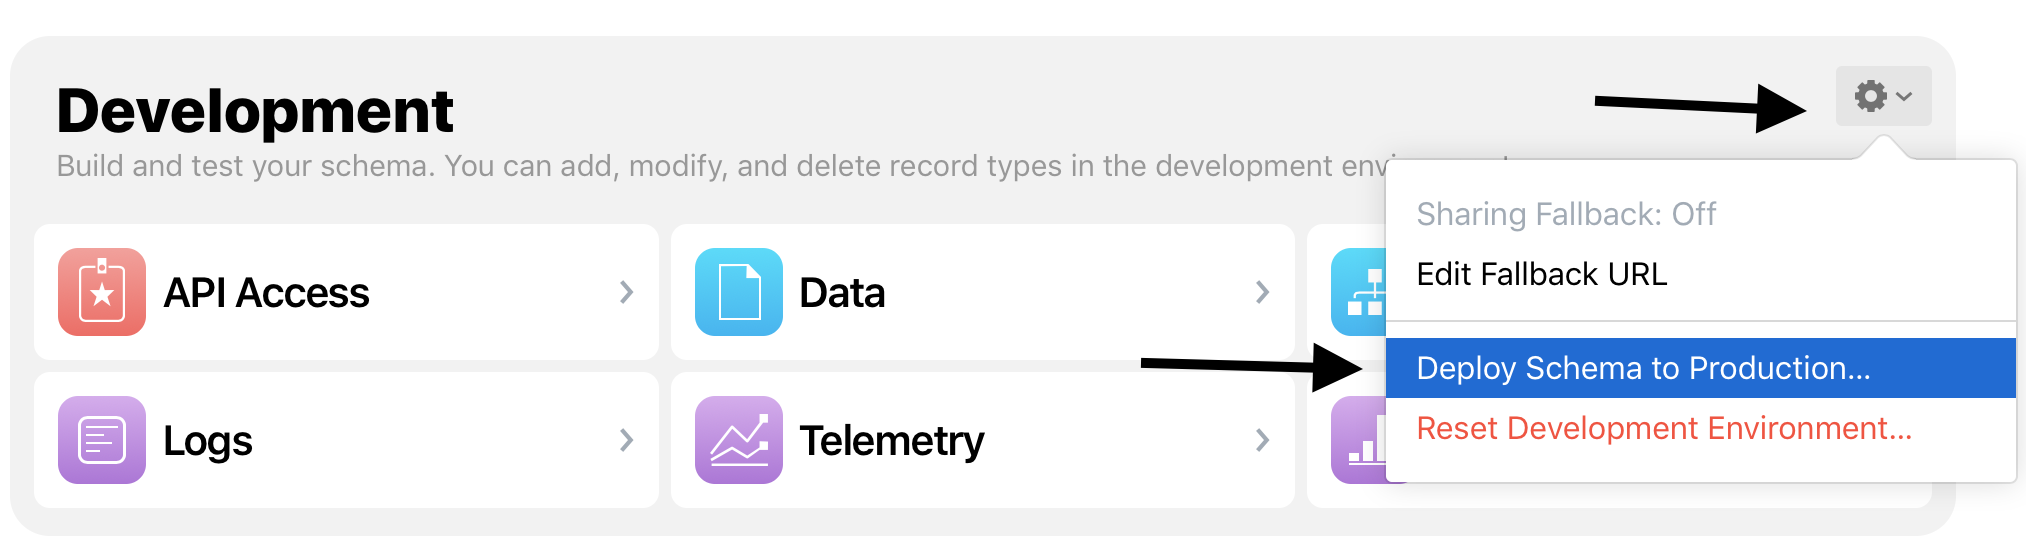This screenshot has height=552, width=2026.
Task: Open the Logs label
Action: coord(208,441)
